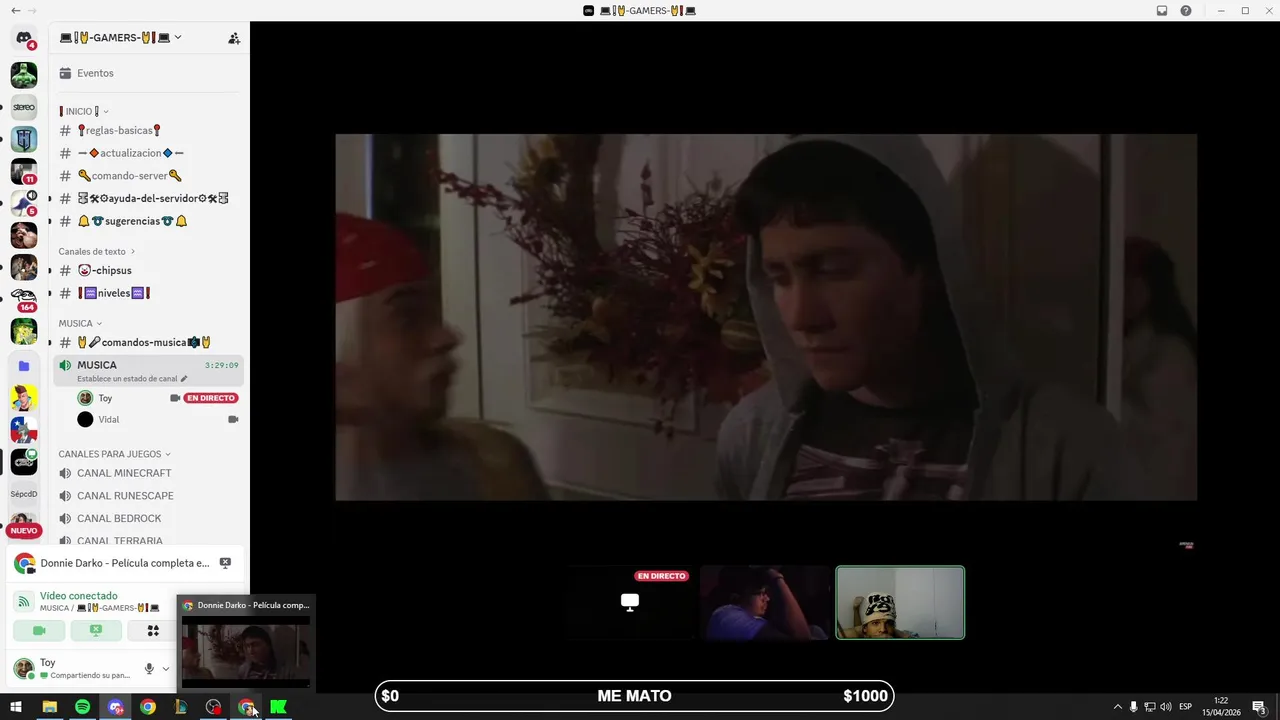Open the Hulk avatar server
This screenshot has width=1280, height=720.
pos(24,75)
